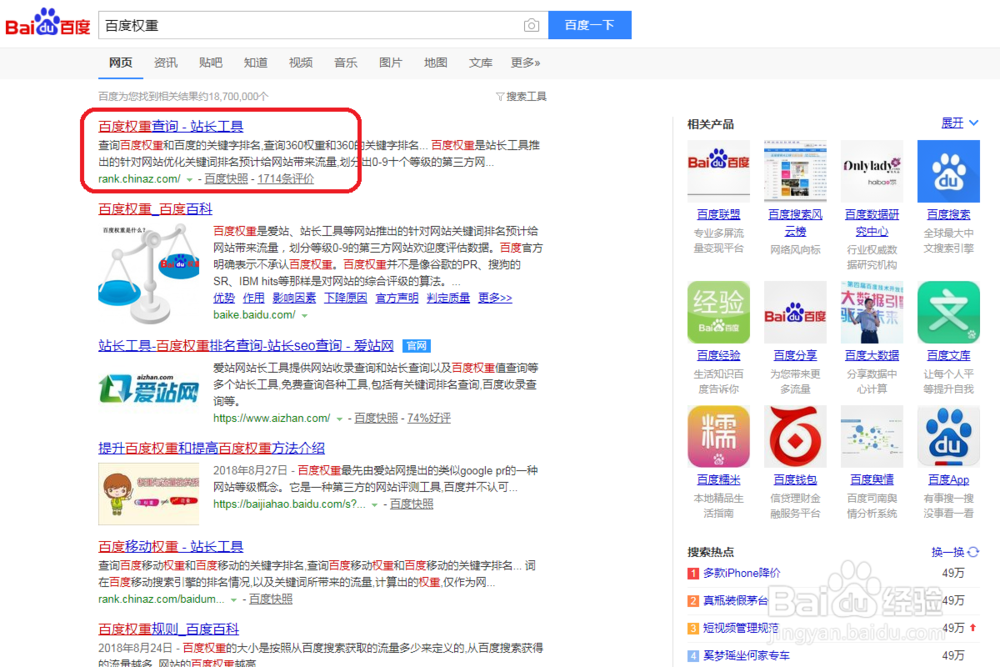Image resolution: width=1000 pixels, height=667 pixels.
Task: Click the 搜索工具 filter icon
Action: (500, 96)
